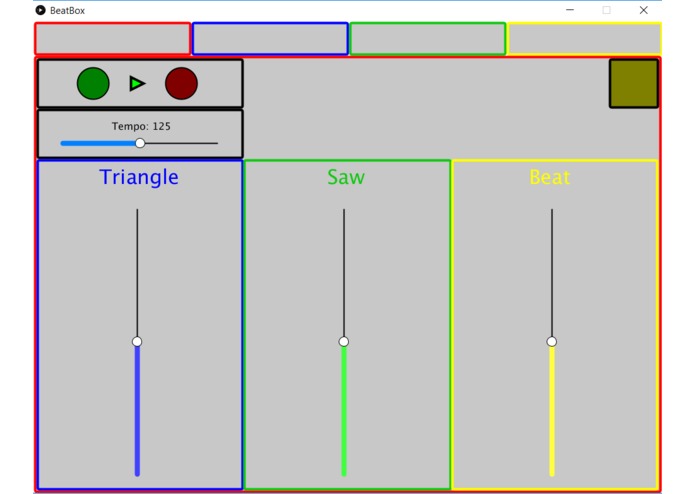Select the yellow-bordered top panel
The width and height of the screenshot is (695, 494).
click(x=585, y=39)
